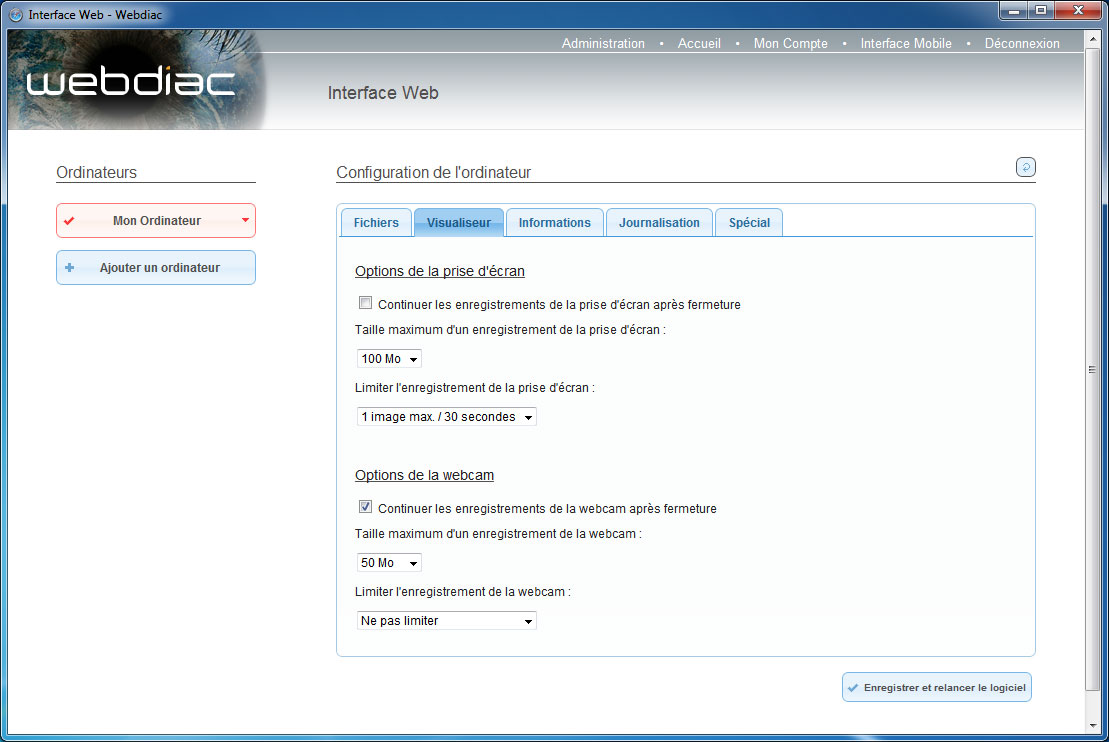The height and width of the screenshot is (742, 1109).
Task: Expand the Ne pas limiter webcam dropdown
Action: point(446,621)
